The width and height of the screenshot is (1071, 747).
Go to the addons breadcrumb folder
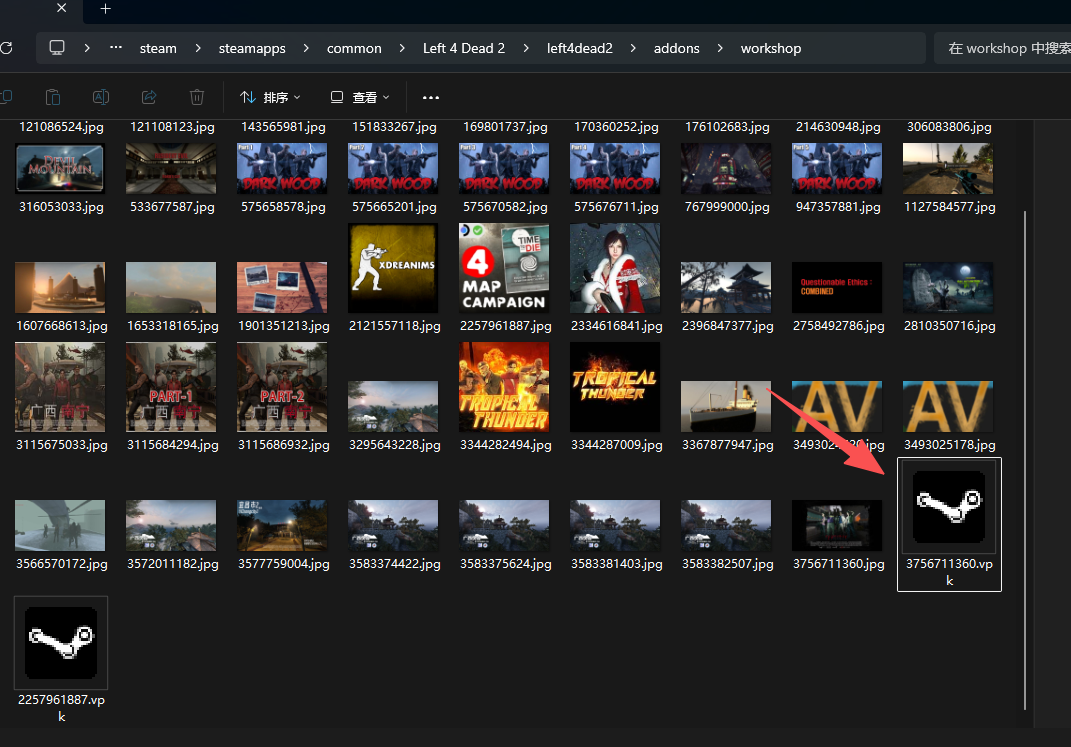pos(676,48)
